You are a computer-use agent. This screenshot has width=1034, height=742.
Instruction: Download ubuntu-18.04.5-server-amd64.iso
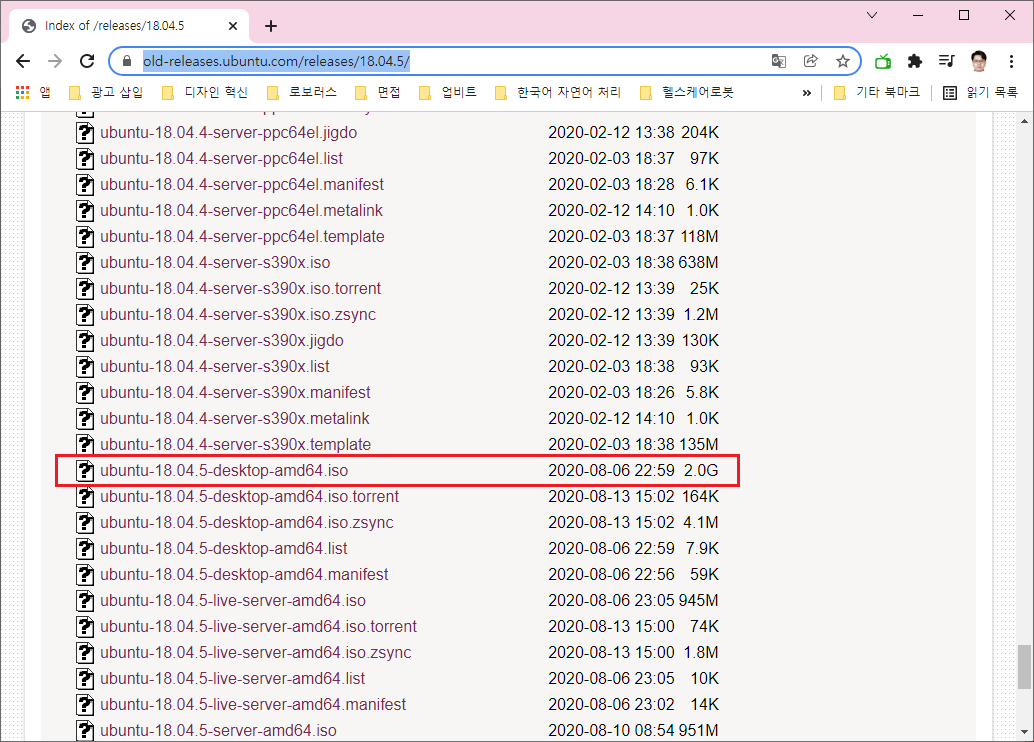218,731
